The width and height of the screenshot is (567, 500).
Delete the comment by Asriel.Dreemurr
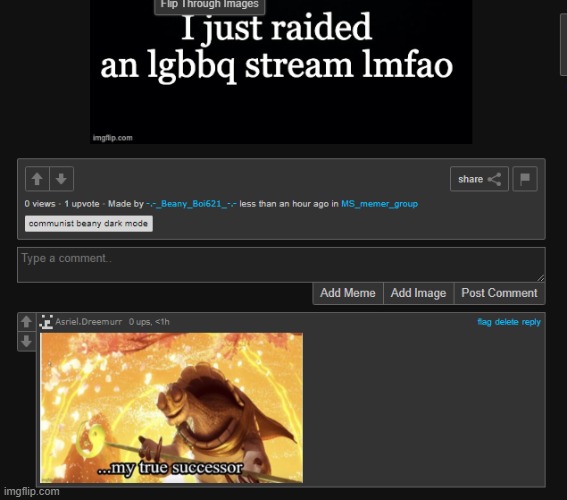click(x=507, y=322)
